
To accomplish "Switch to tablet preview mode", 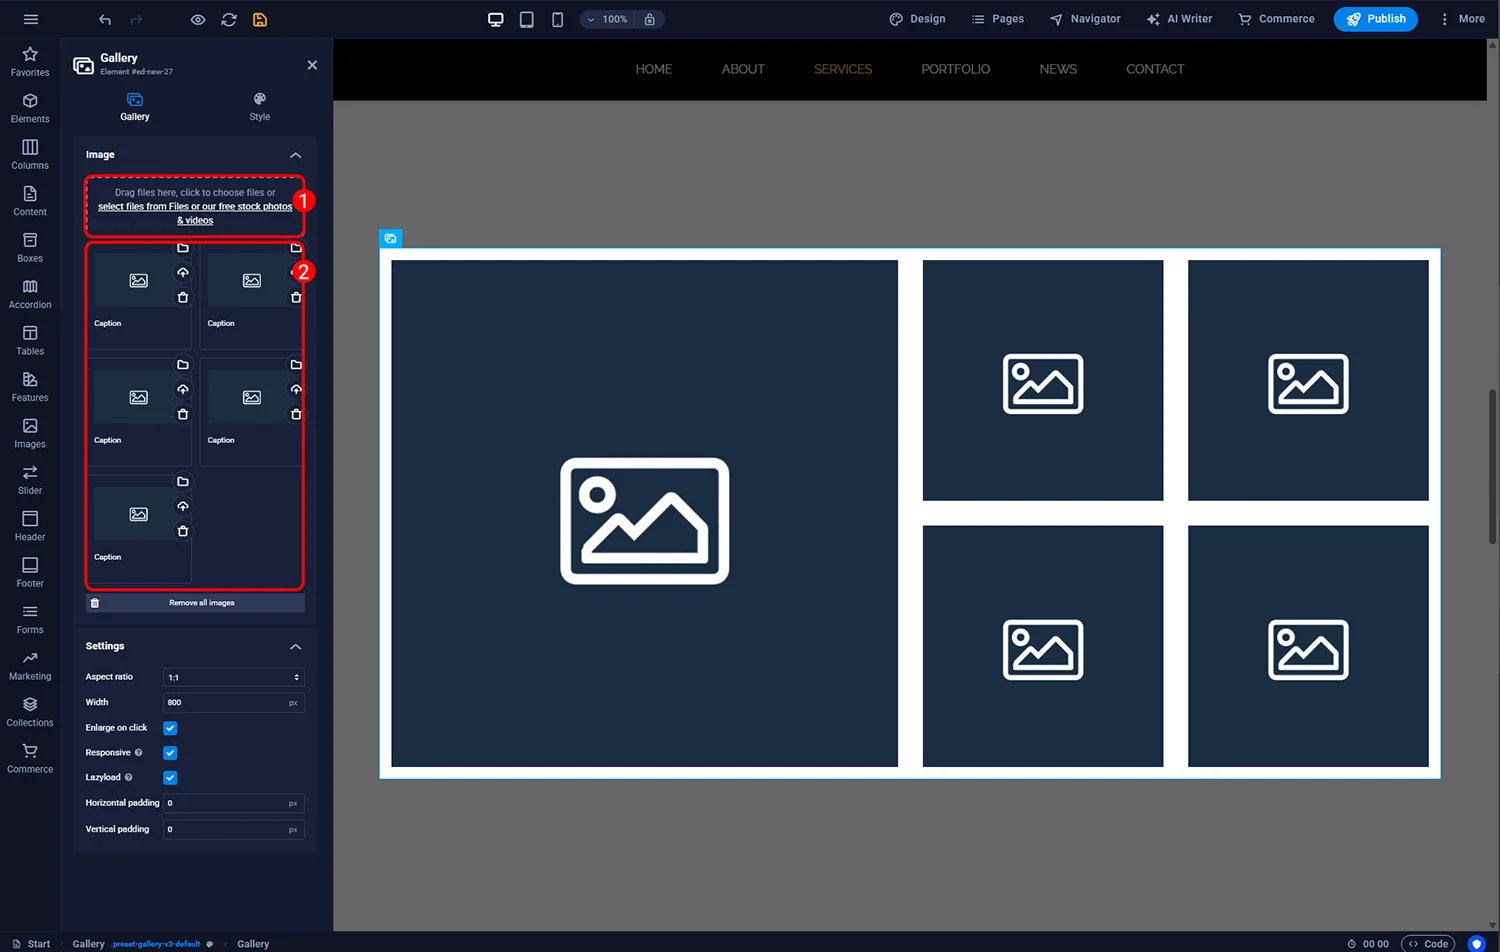I will tap(526, 19).
